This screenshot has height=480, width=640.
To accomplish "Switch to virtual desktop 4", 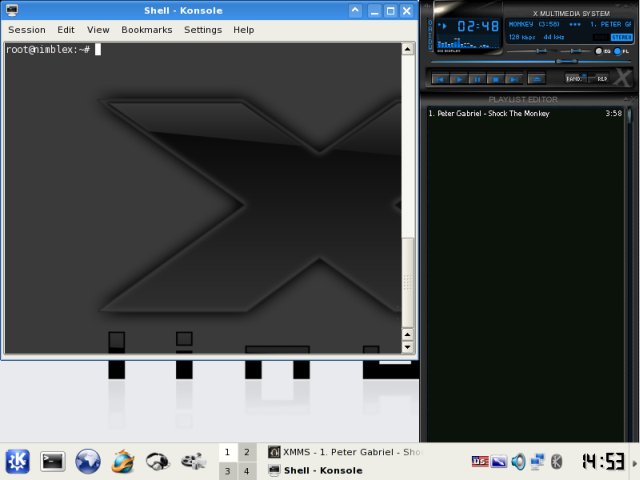I will point(247,471).
